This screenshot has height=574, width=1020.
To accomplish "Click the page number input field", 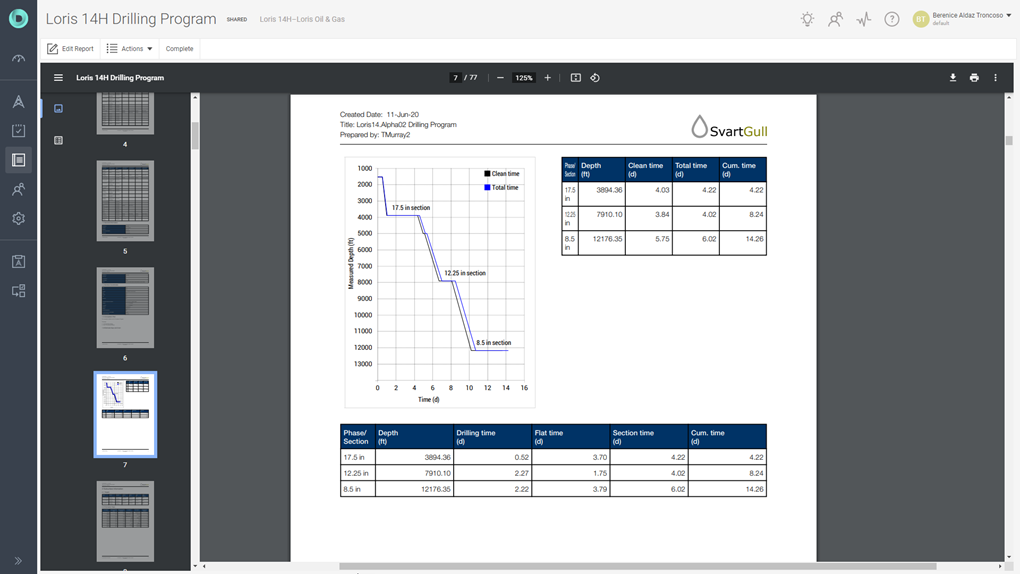I will tap(455, 77).
